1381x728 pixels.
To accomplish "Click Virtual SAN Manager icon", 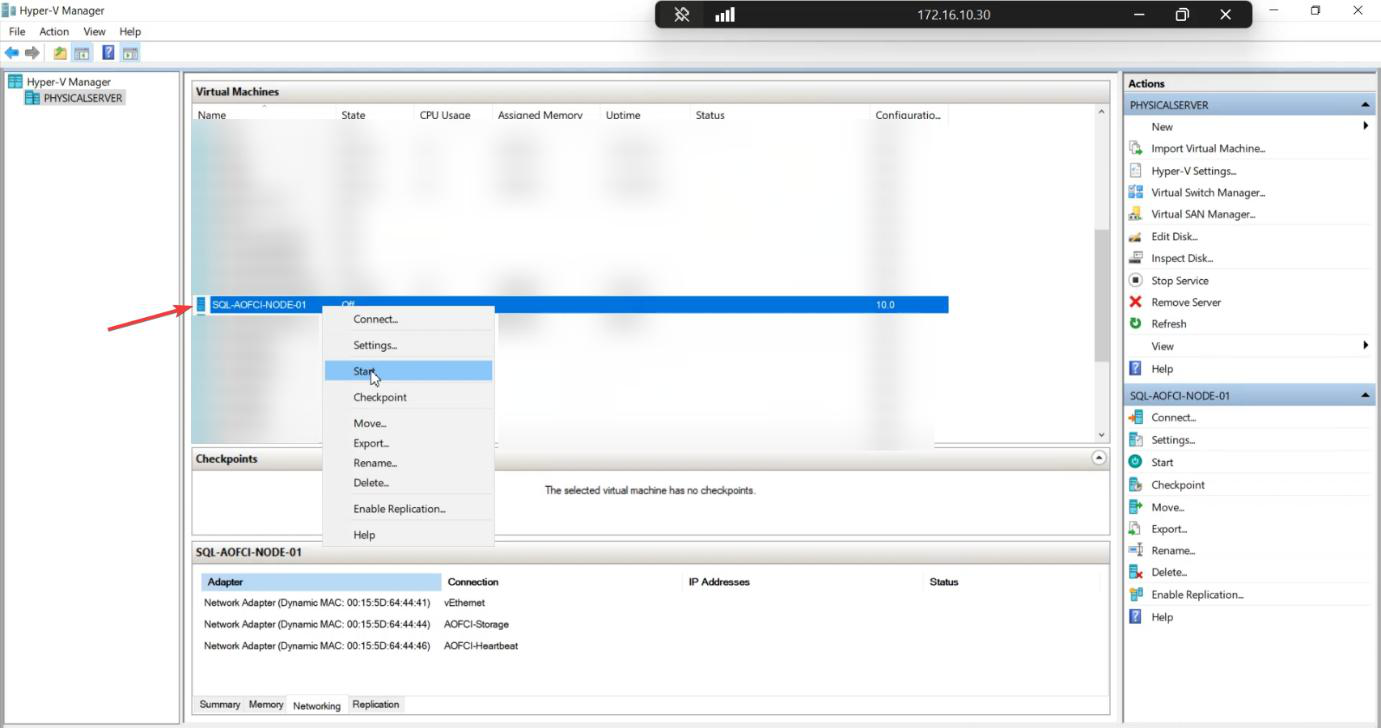I will click(1135, 214).
